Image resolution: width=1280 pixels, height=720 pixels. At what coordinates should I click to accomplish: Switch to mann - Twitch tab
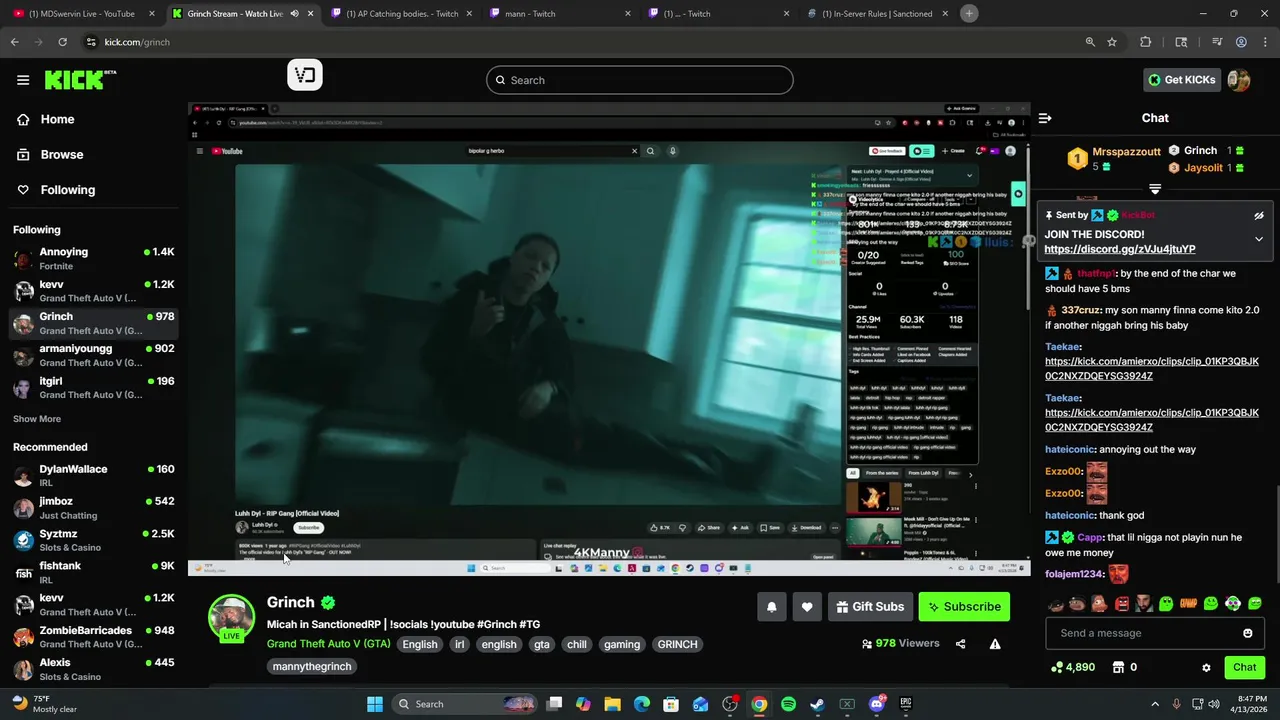pyautogui.click(x=560, y=14)
